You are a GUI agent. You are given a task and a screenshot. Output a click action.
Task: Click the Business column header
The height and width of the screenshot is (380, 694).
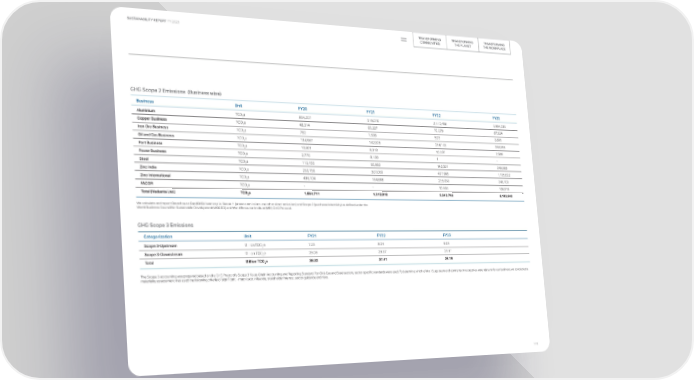(x=145, y=101)
